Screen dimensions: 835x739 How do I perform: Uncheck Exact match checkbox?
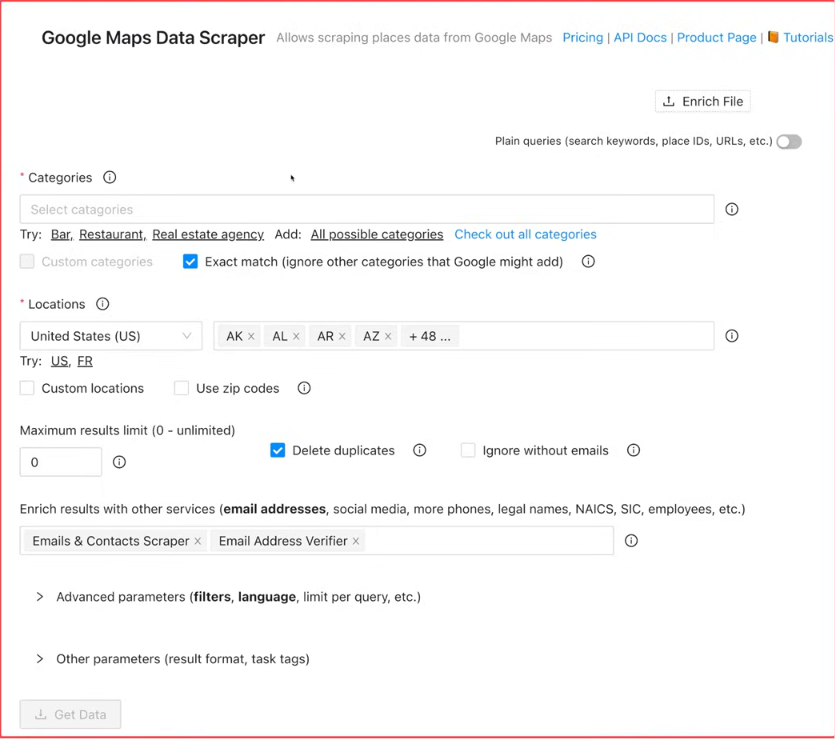[190, 261]
